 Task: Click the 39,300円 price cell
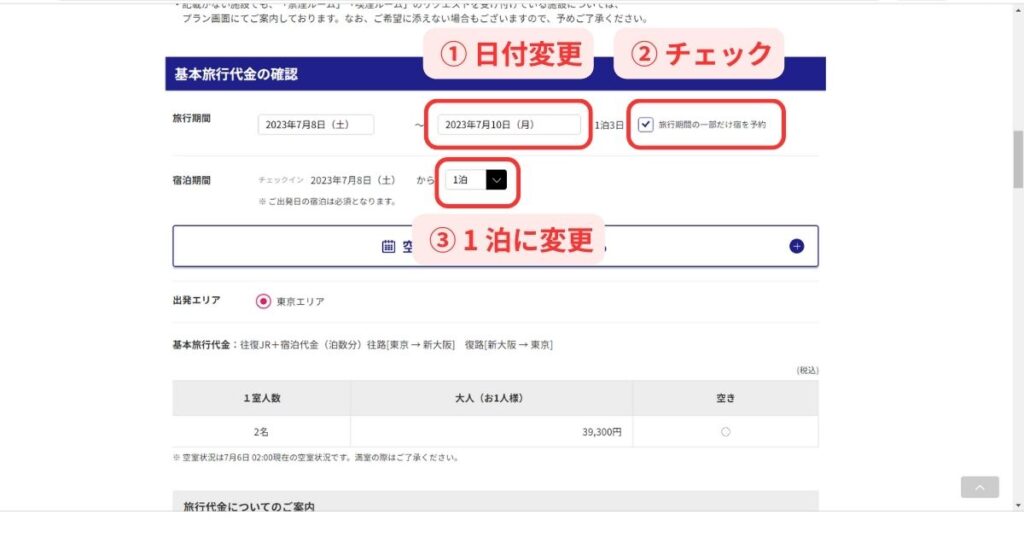[491, 432]
